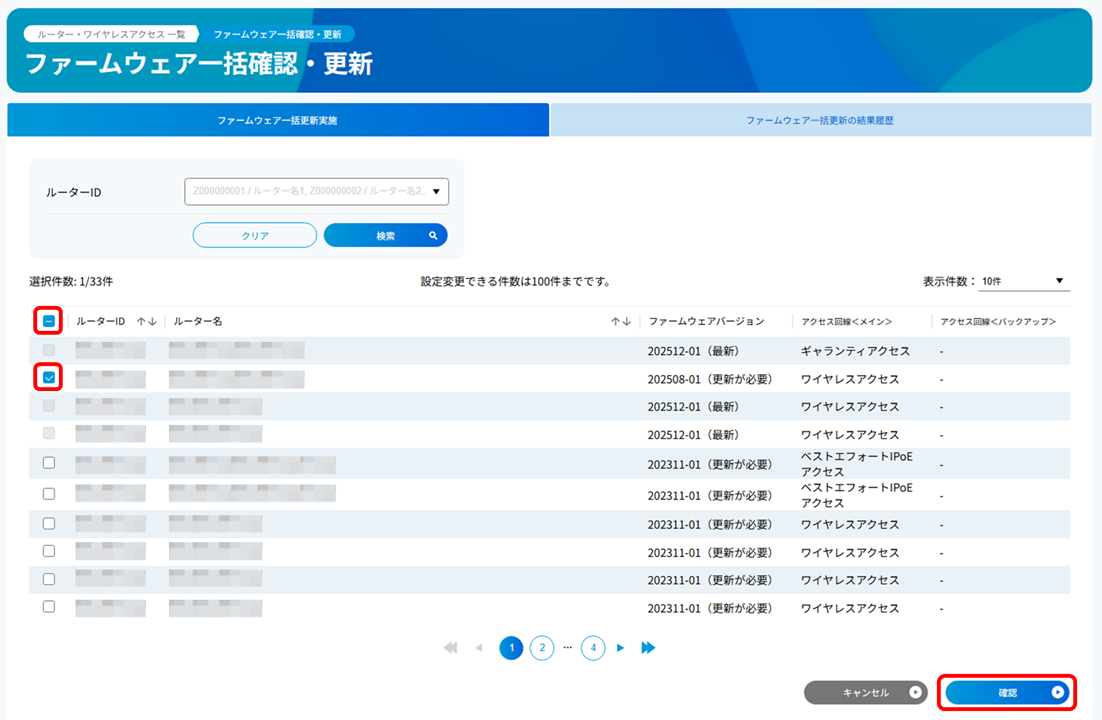Click the arrow icon on キャンセル button
Viewport: 1102px width, 720px height.
pyautogui.click(x=914, y=692)
